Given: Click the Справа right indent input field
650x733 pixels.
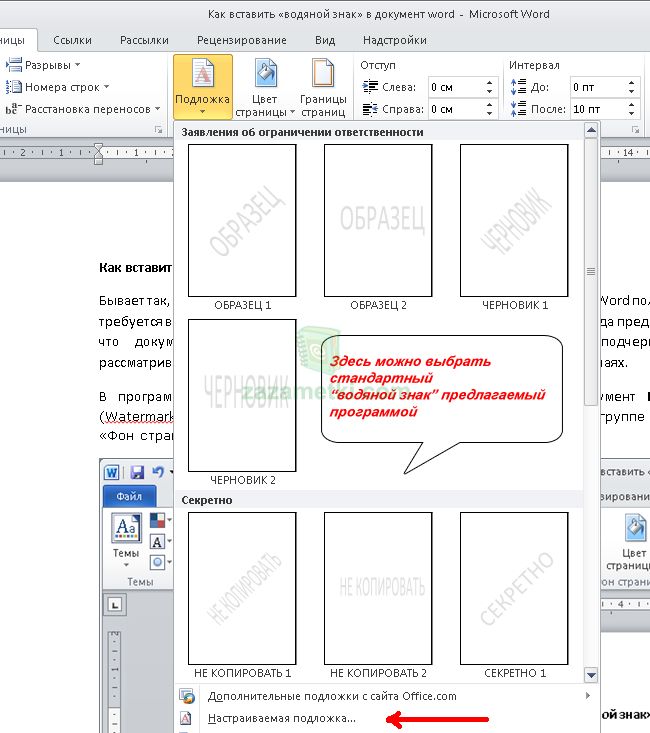Looking at the screenshot, I should [455, 109].
